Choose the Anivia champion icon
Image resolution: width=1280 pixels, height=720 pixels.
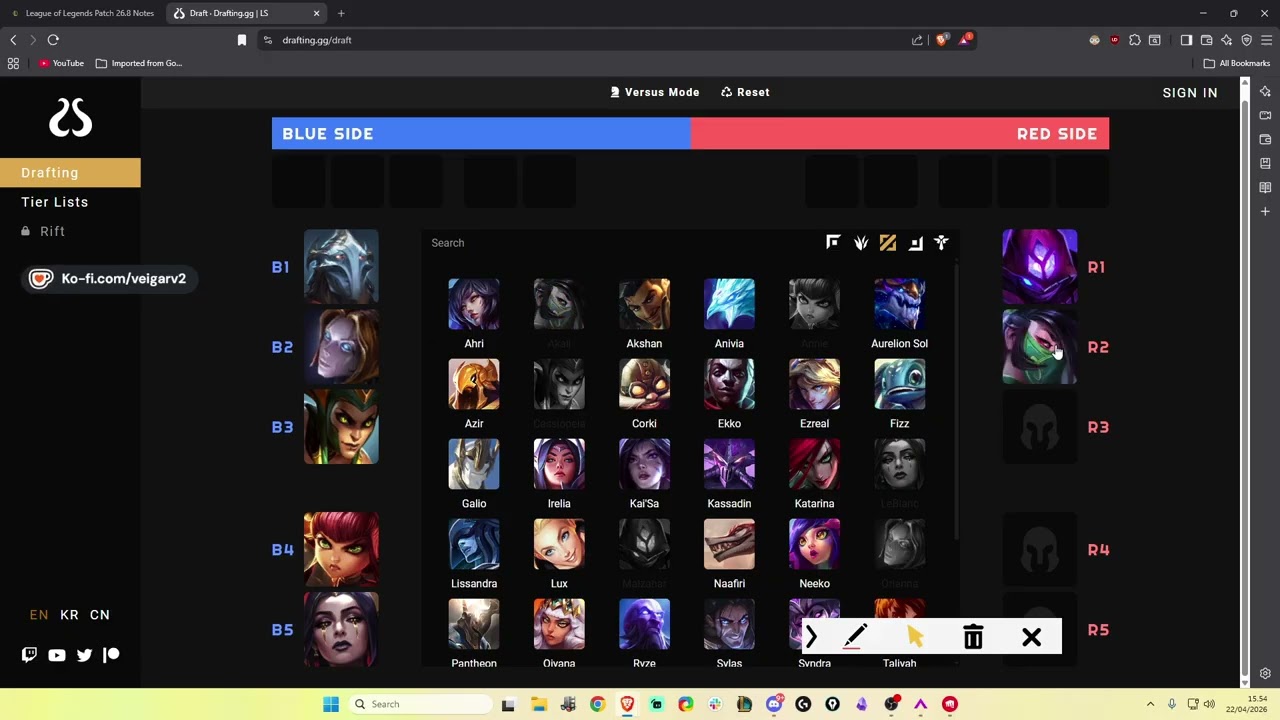tap(729, 304)
